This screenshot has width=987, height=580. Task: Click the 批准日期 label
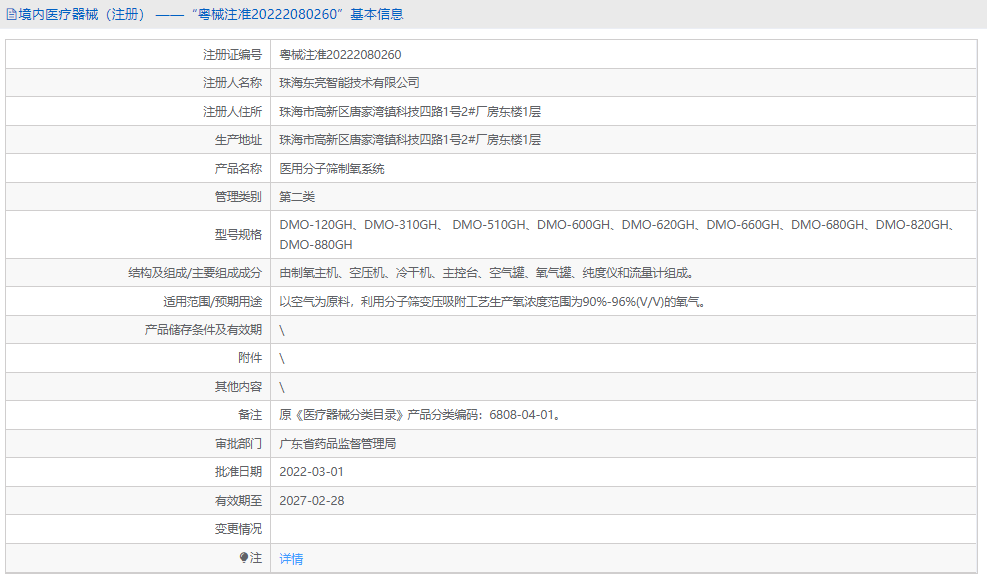tap(238, 472)
